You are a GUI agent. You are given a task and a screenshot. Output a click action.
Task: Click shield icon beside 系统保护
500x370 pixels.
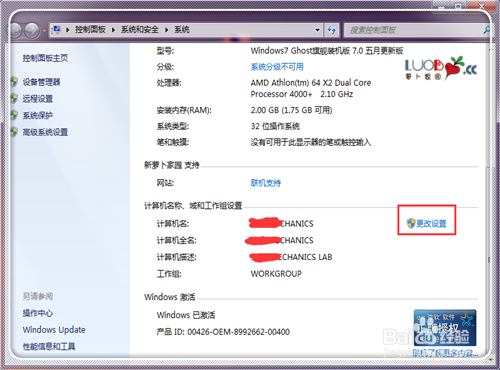coord(14,115)
